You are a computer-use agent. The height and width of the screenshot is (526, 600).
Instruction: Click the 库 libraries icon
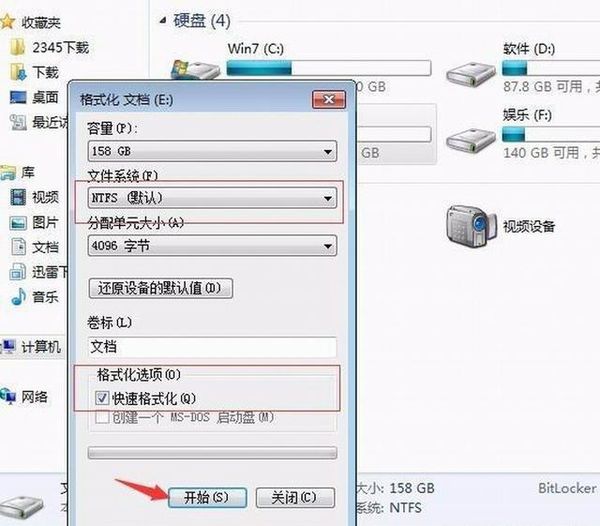(x=8, y=173)
